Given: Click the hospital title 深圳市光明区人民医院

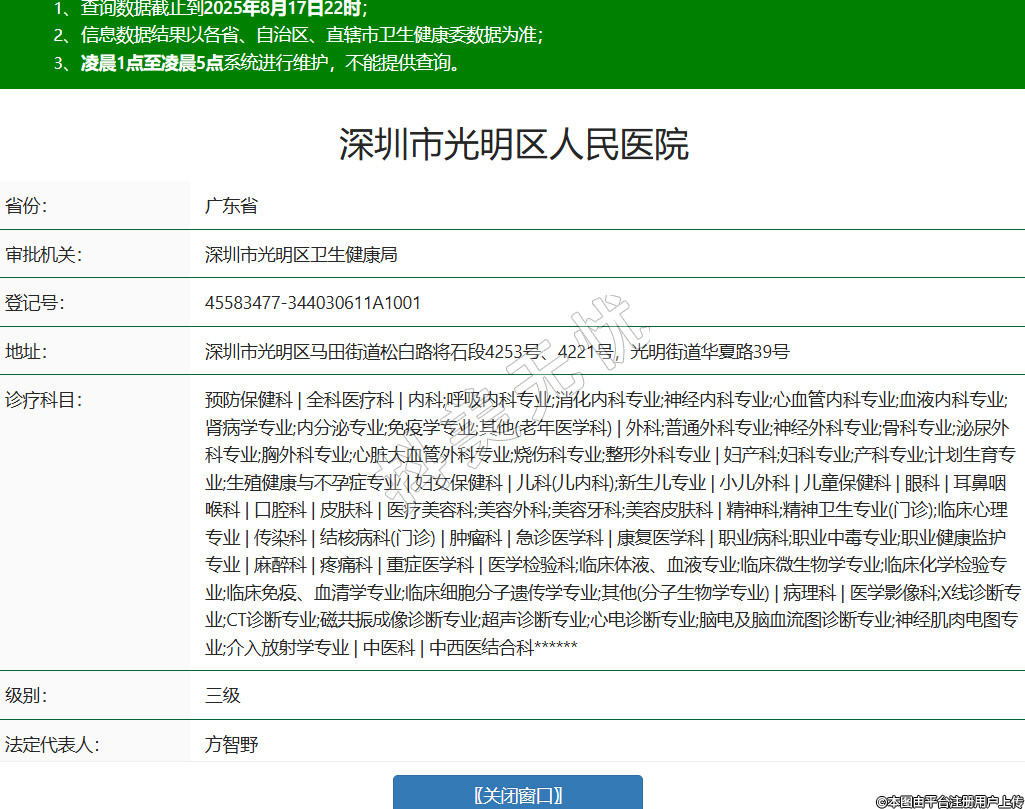Looking at the screenshot, I should 513,145.
